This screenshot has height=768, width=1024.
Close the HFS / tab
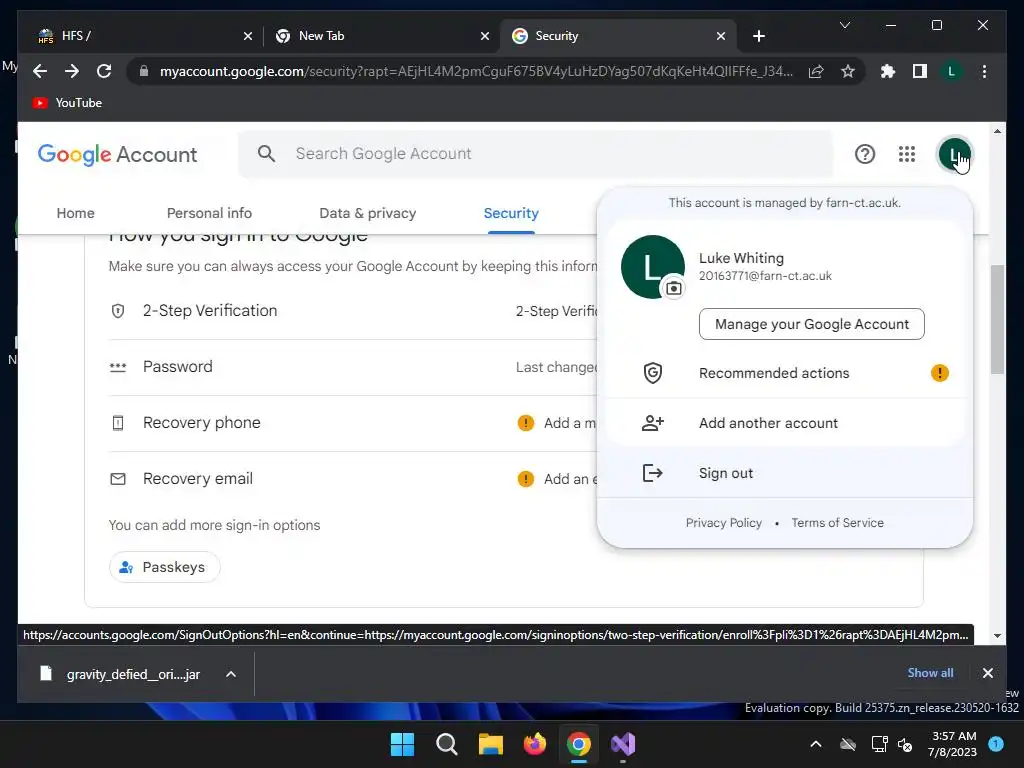[248, 36]
